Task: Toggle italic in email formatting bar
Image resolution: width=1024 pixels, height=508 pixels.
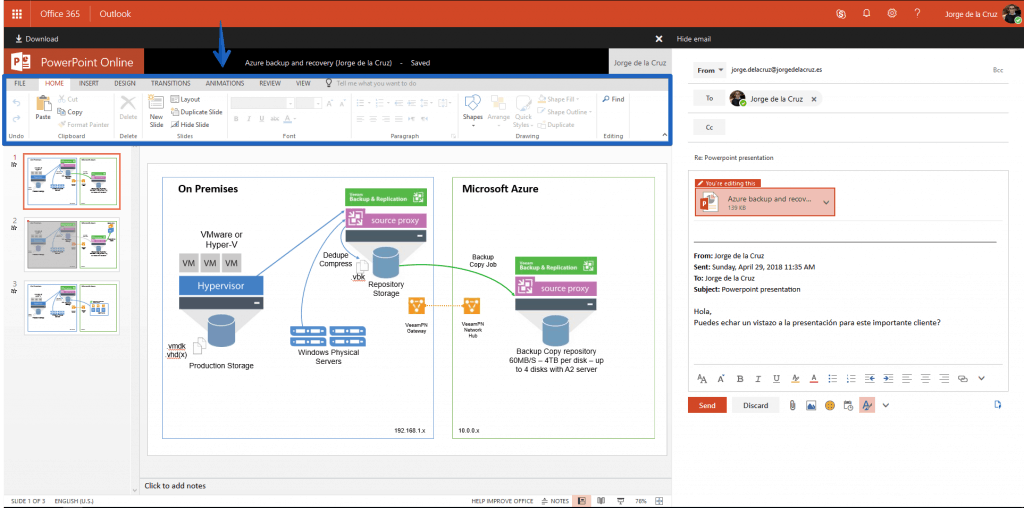Action: tap(758, 378)
